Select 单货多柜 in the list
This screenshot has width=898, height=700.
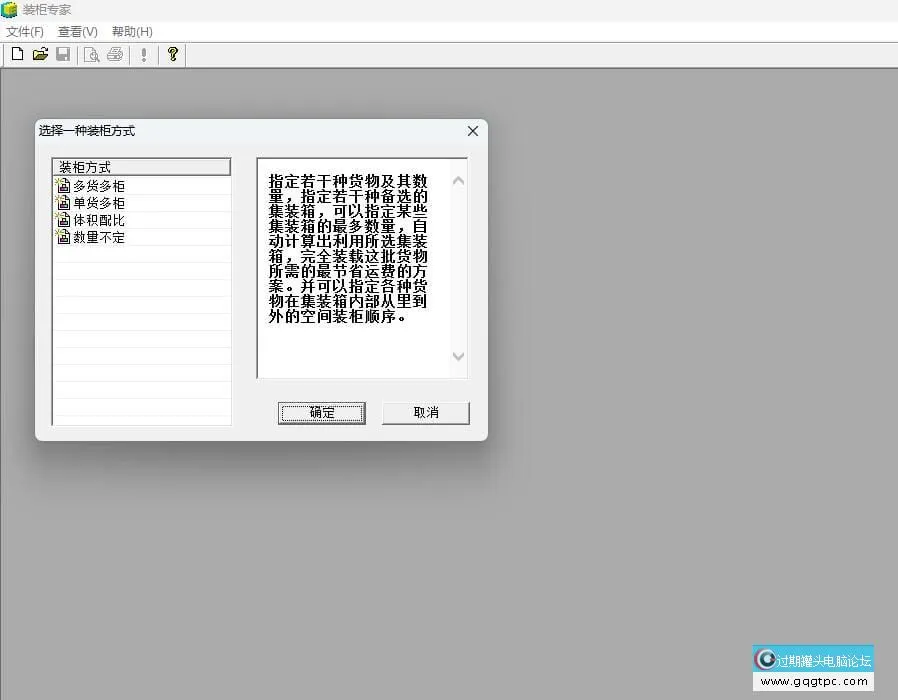pos(99,203)
